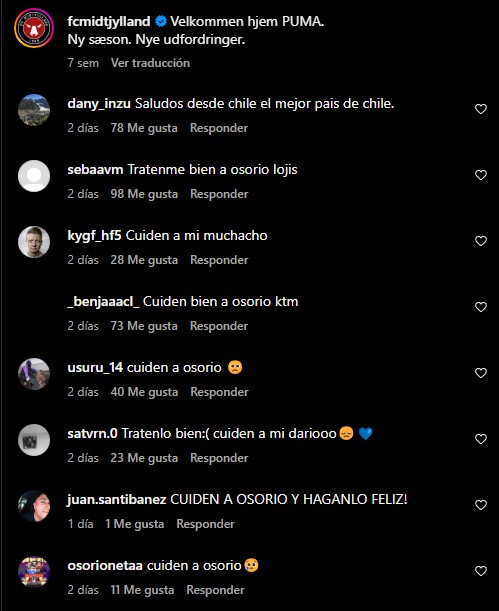Screen dimensions: 499x611
Task: Reply to osorionetaa's comment
Action: click(215, 590)
